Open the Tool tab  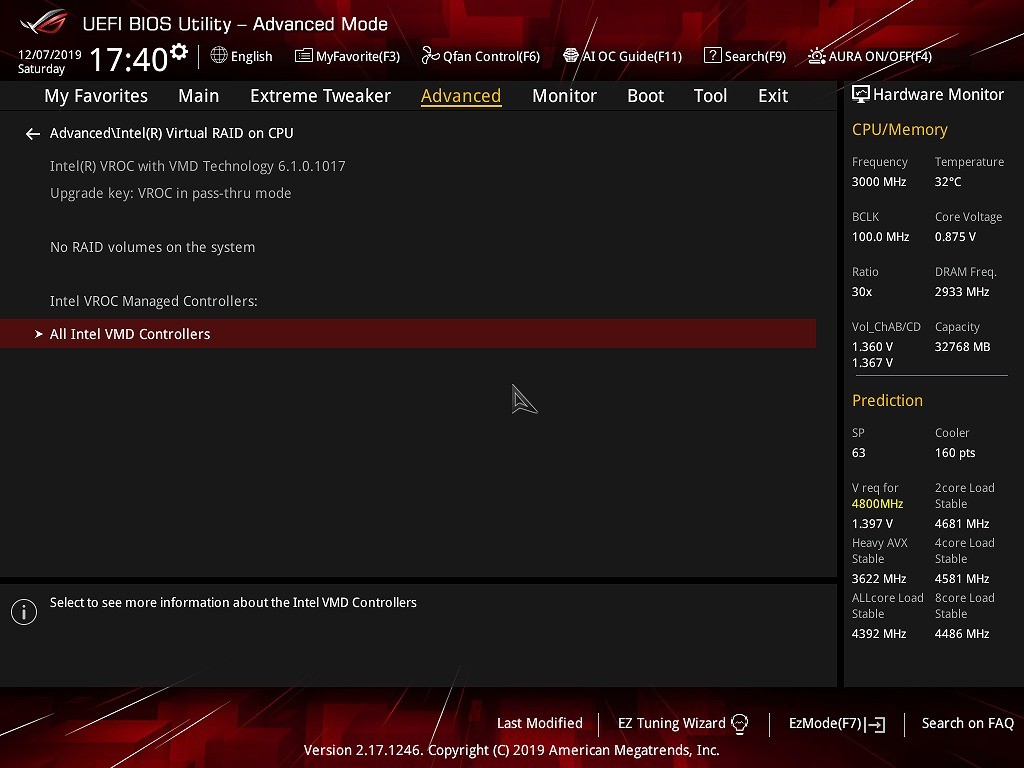point(711,96)
